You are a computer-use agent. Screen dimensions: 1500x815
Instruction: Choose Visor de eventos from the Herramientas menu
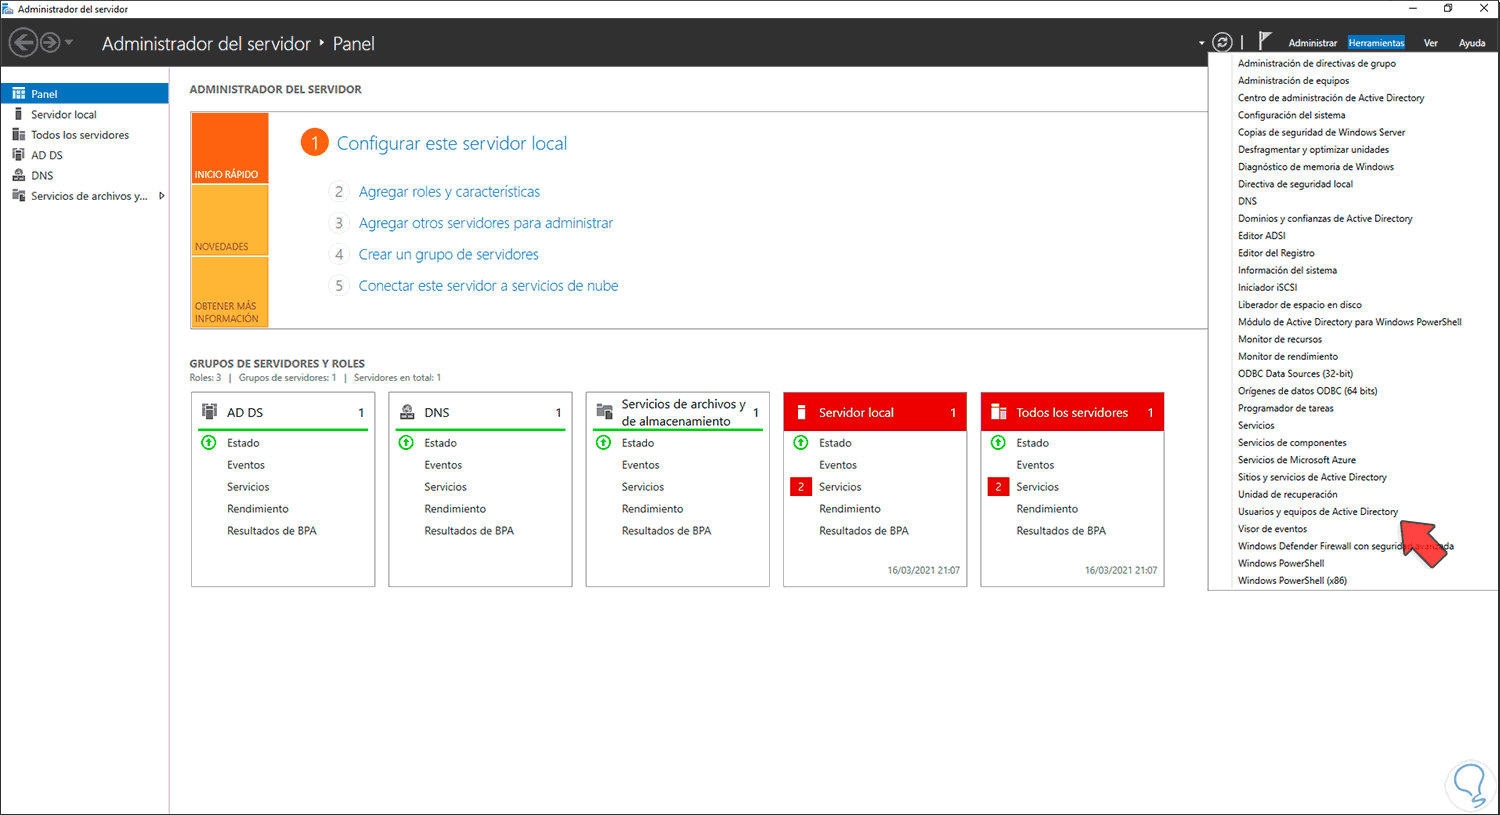click(x=1272, y=529)
